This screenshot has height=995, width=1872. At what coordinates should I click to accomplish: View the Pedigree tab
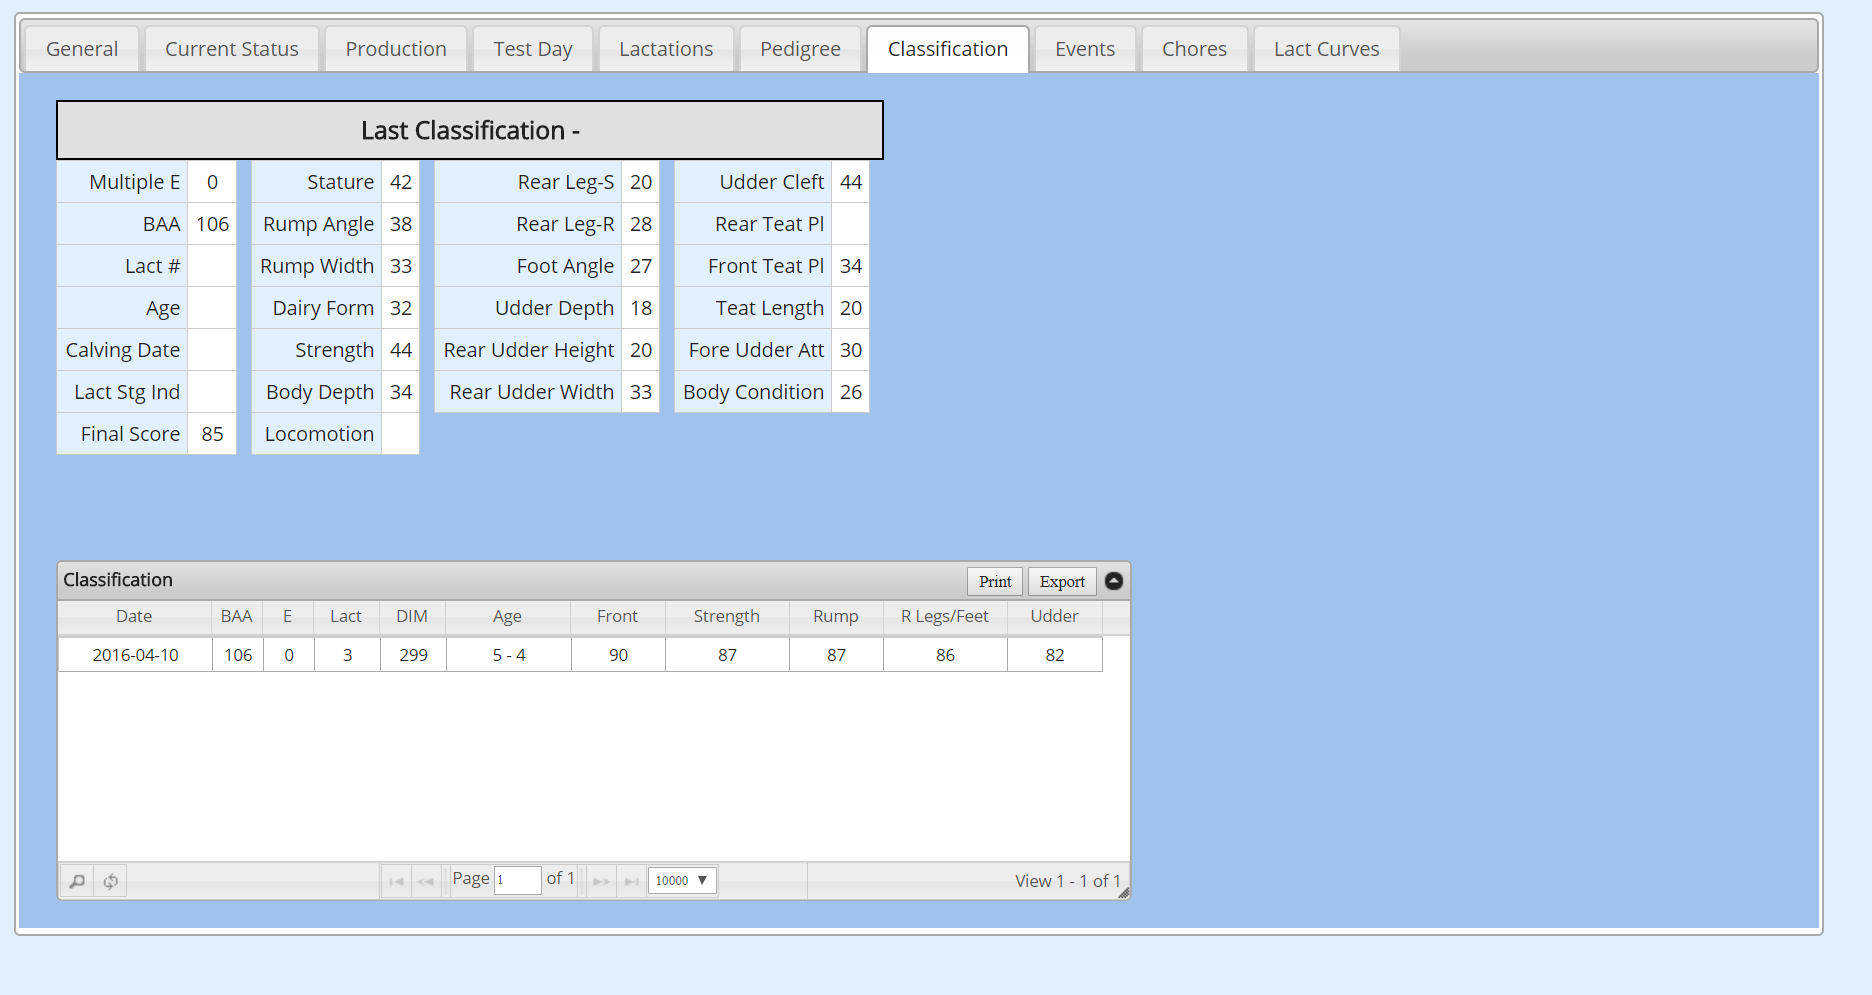[800, 49]
